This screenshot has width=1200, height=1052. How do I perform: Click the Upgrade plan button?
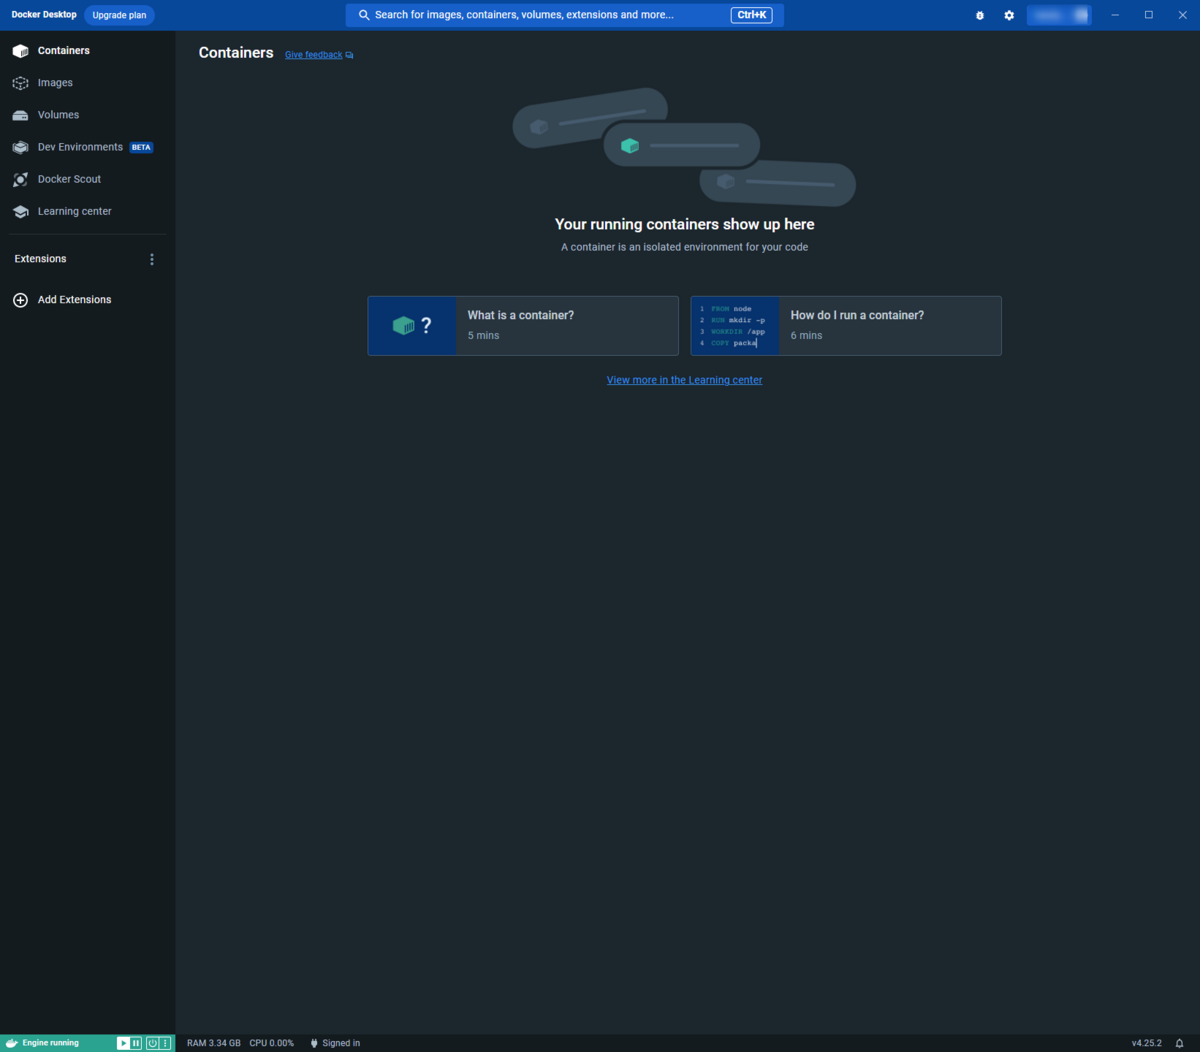(119, 15)
